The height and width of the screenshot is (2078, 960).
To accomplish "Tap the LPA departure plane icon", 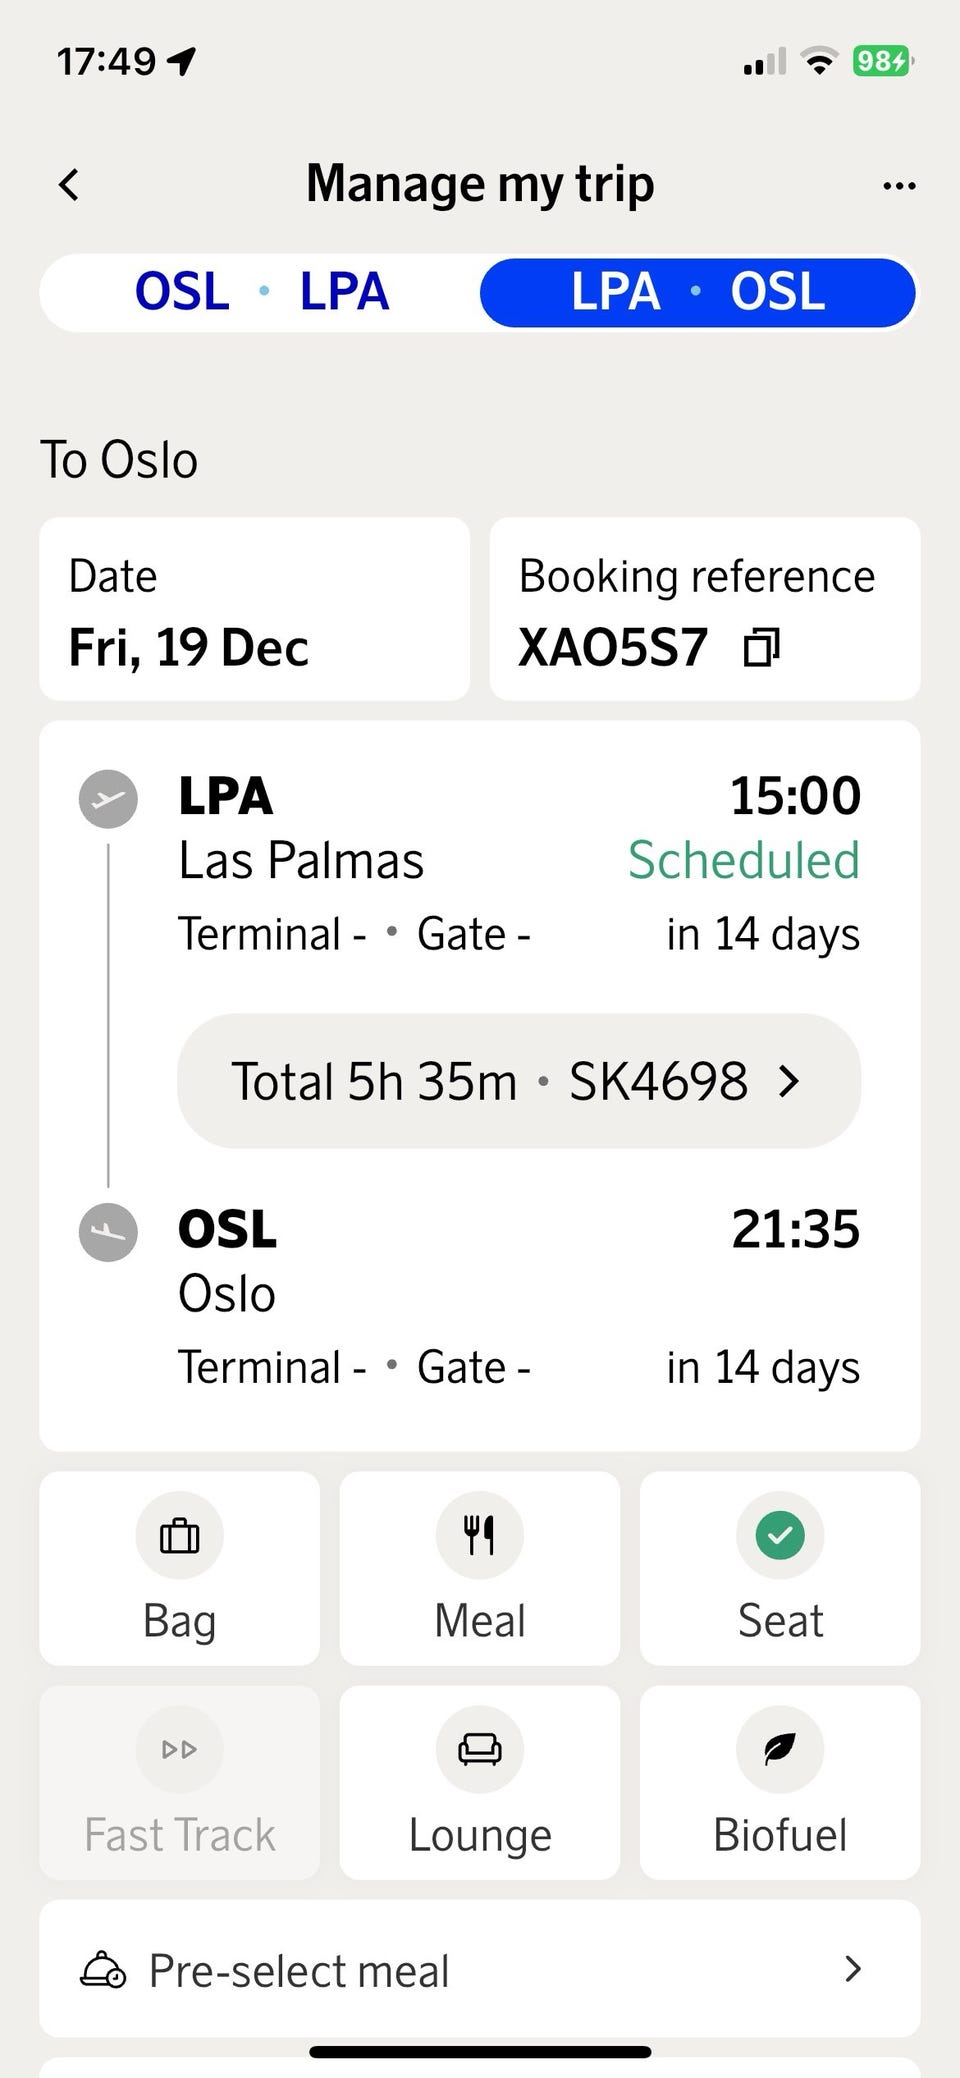I will tap(108, 799).
